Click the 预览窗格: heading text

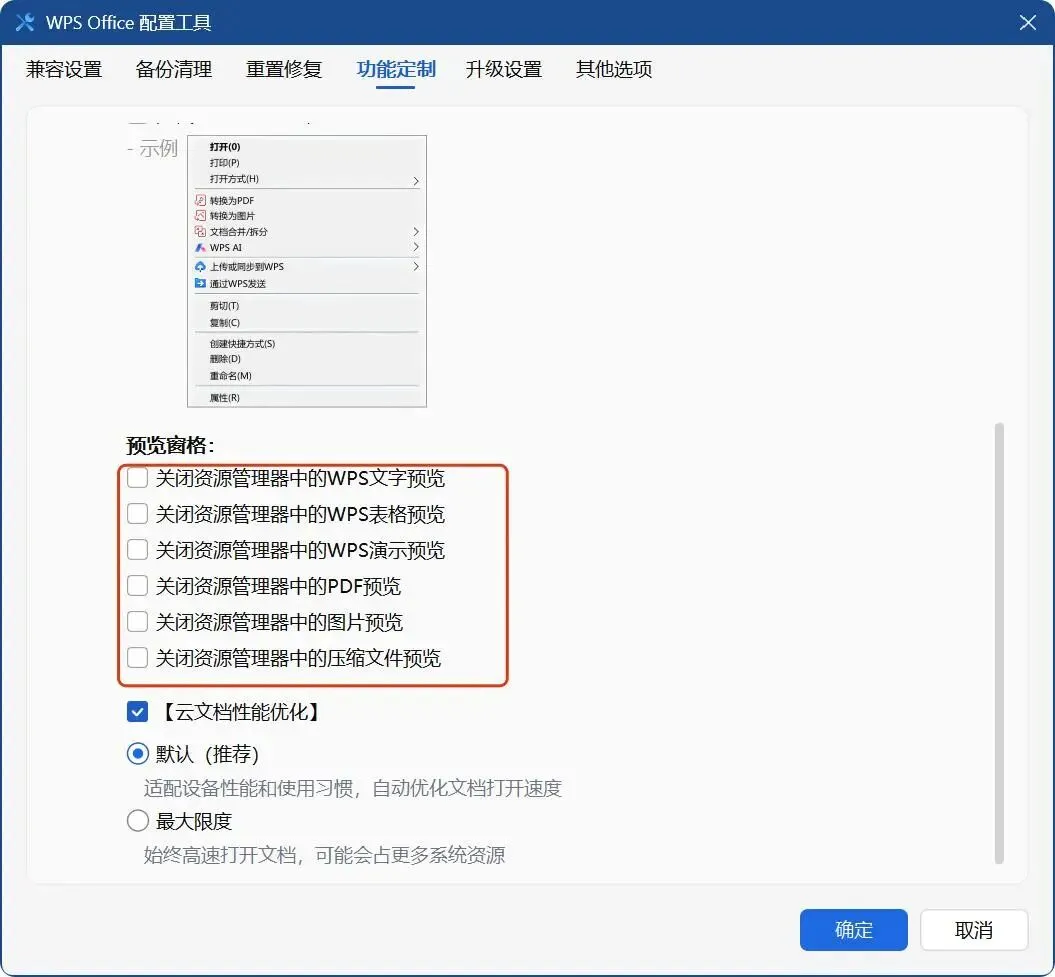pyautogui.click(x=170, y=445)
